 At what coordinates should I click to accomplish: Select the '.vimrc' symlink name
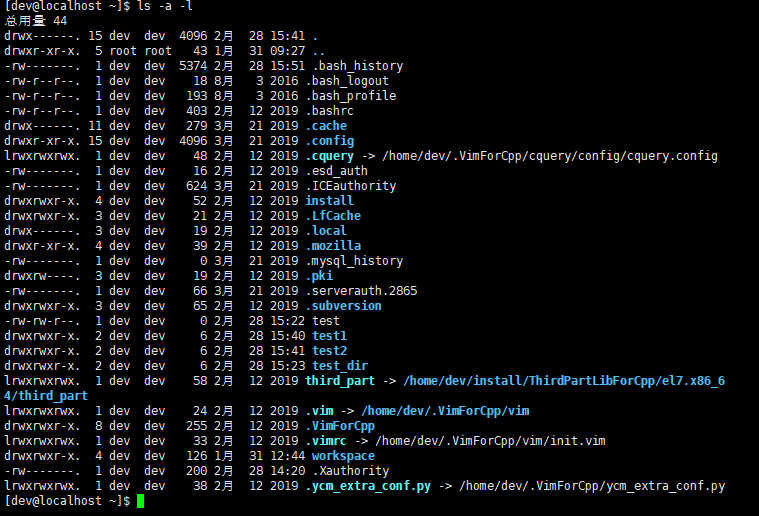point(326,441)
